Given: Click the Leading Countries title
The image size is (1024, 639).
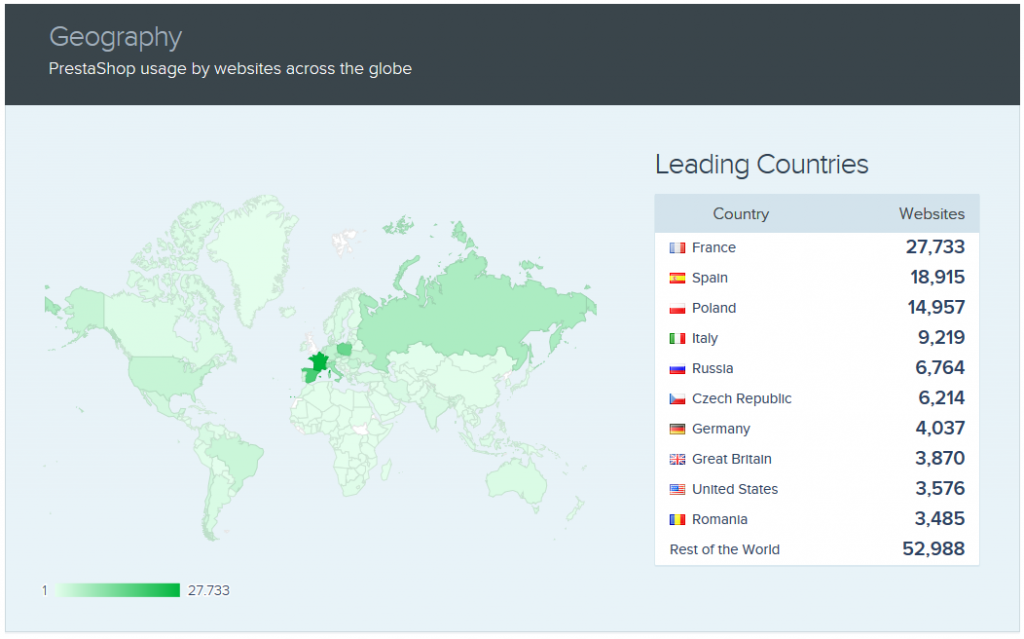Looking at the screenshot, I should pyautogui.click(x=761, y=164).
